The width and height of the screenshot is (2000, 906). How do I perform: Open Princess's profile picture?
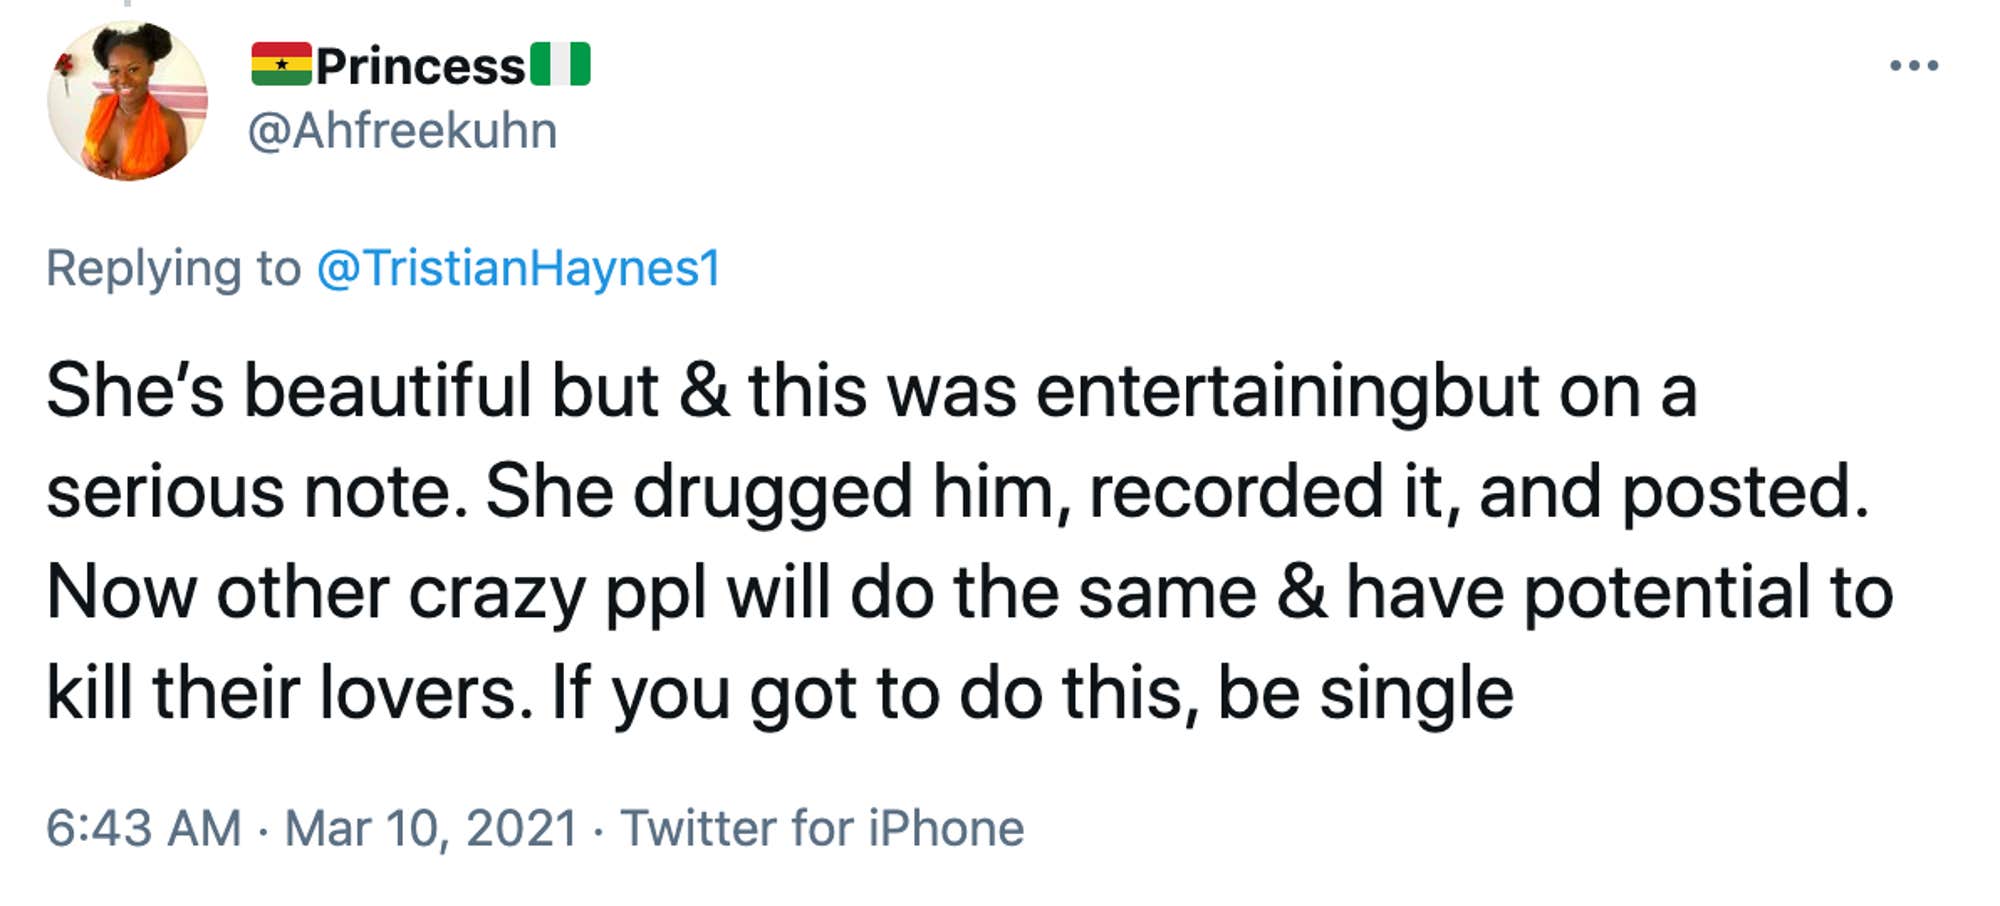[x=125, y=110]
